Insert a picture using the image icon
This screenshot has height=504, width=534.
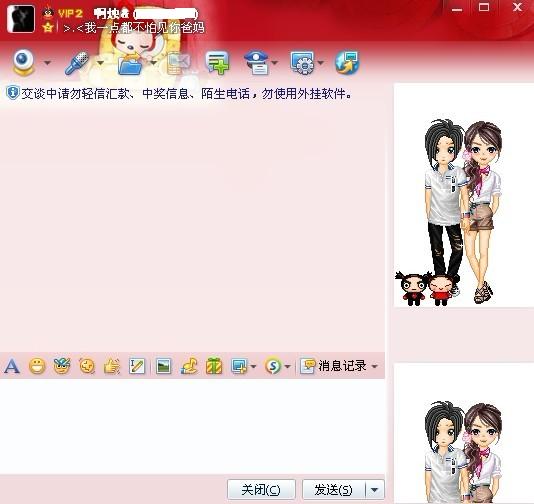tap(163, 366)
